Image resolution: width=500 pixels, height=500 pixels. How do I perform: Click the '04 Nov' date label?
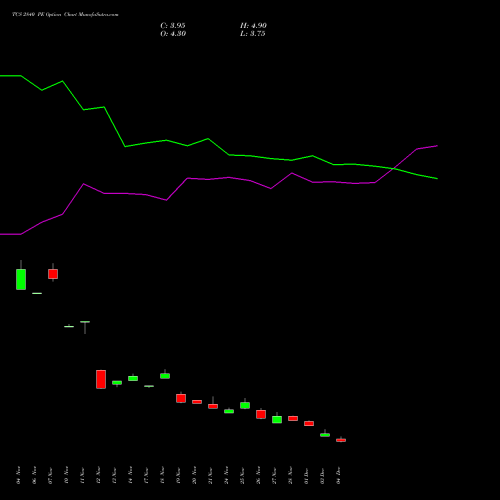click(18, 475)
